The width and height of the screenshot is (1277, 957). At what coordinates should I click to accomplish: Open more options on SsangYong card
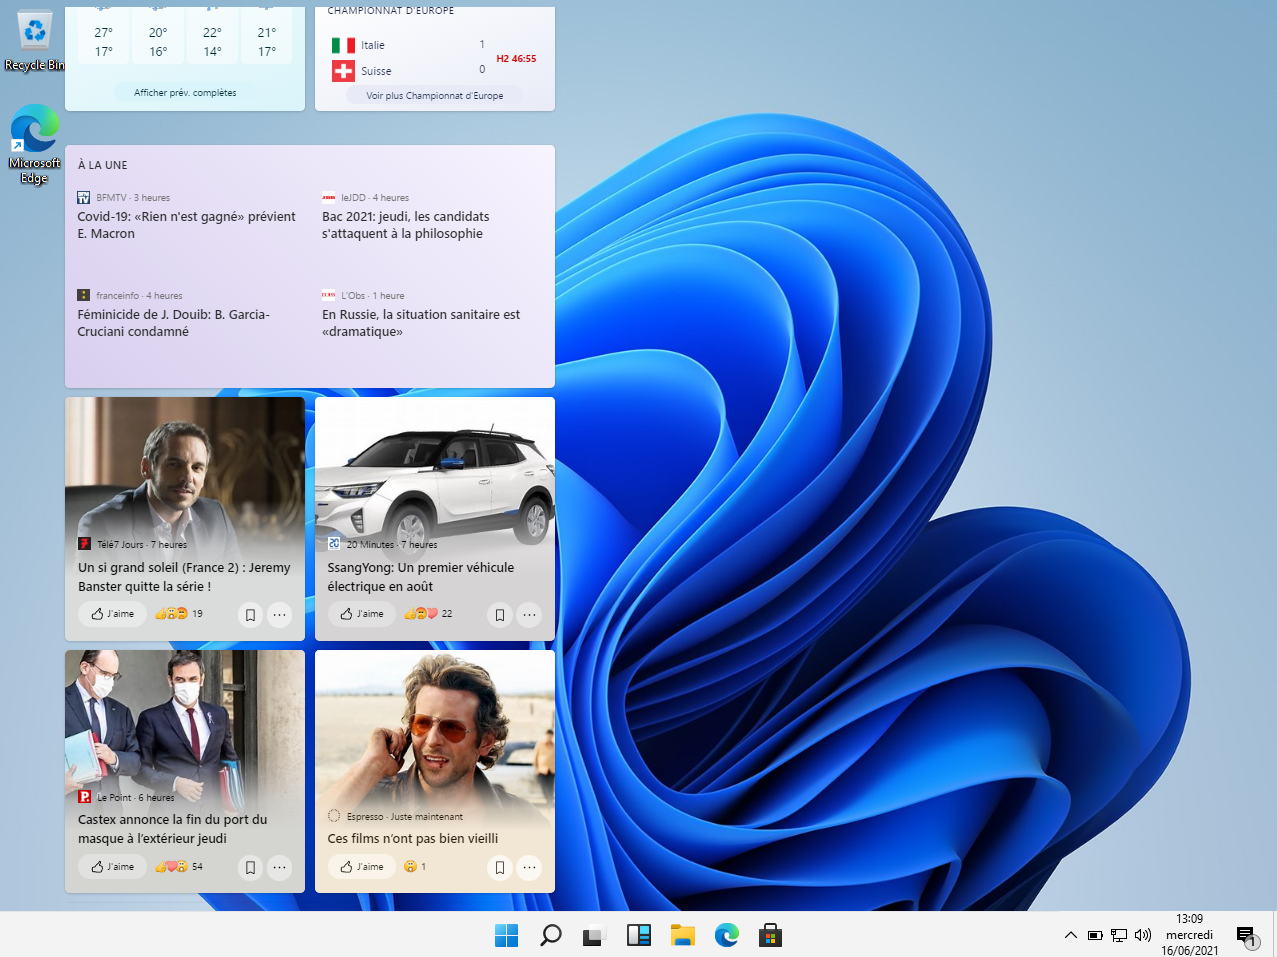(x=530, y=614)
